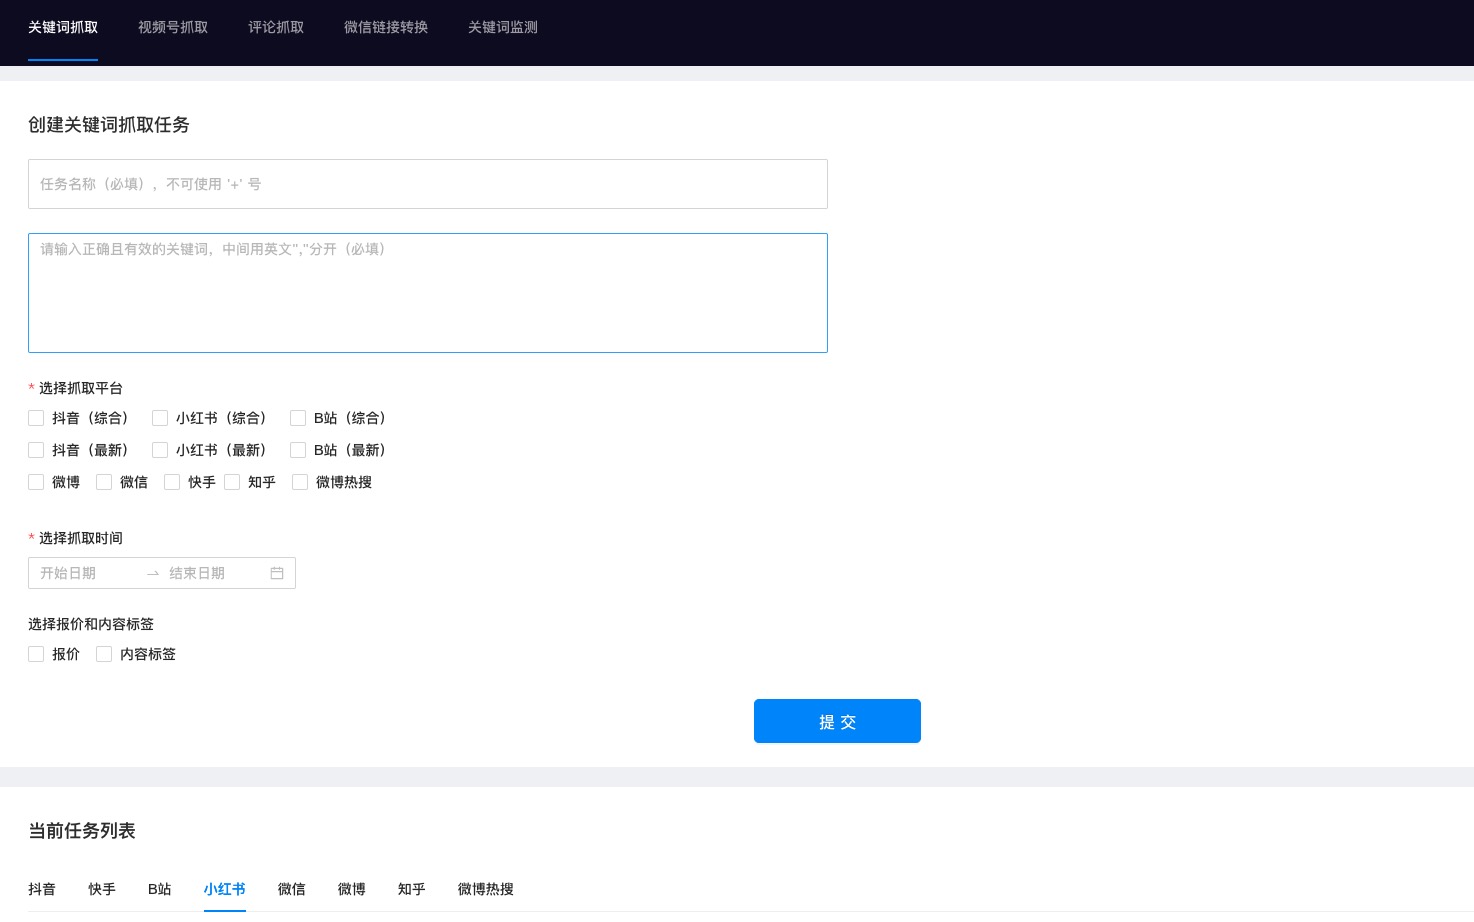Image resolution: width=1474 pixels, height=922 pixels.
Task: Select the 微博热搜 platform checkbox
Action: (300, 482)
